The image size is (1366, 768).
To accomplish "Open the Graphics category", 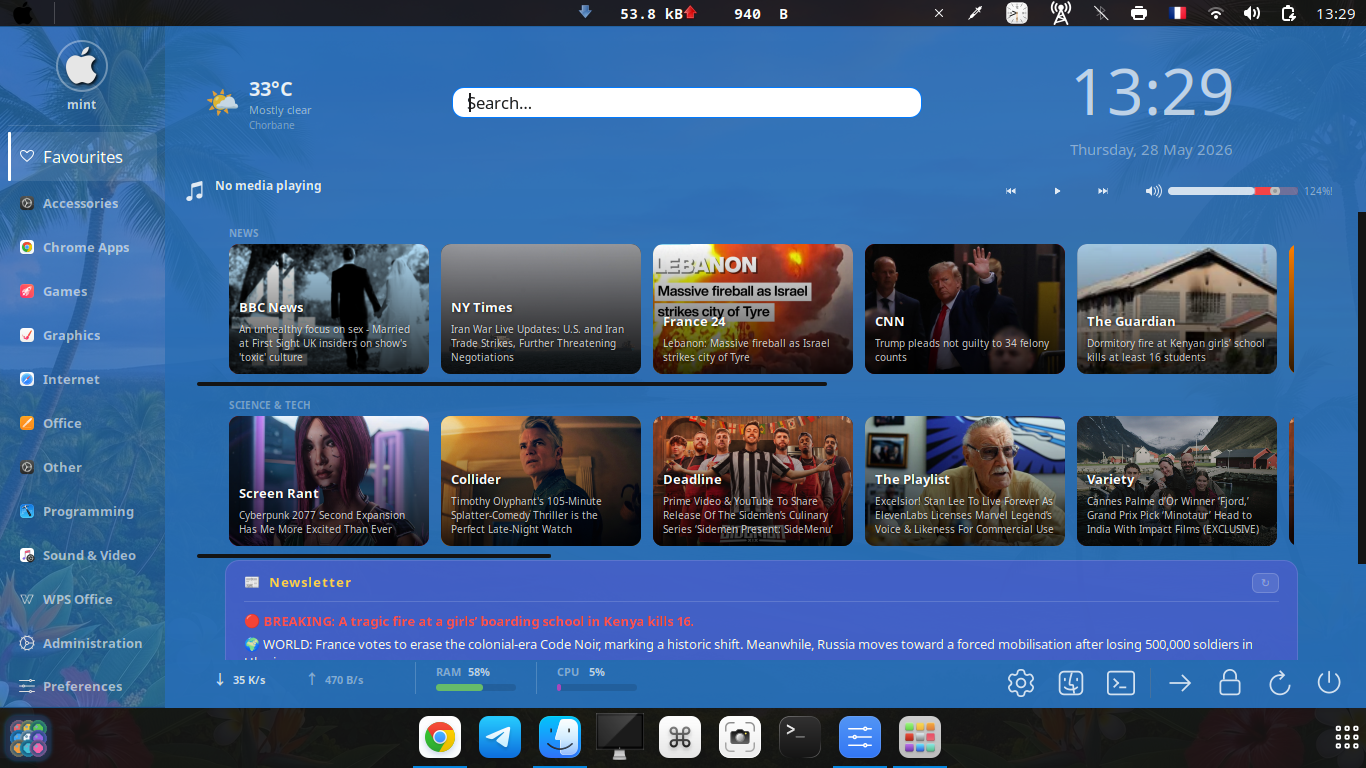I will pos(83,335).
